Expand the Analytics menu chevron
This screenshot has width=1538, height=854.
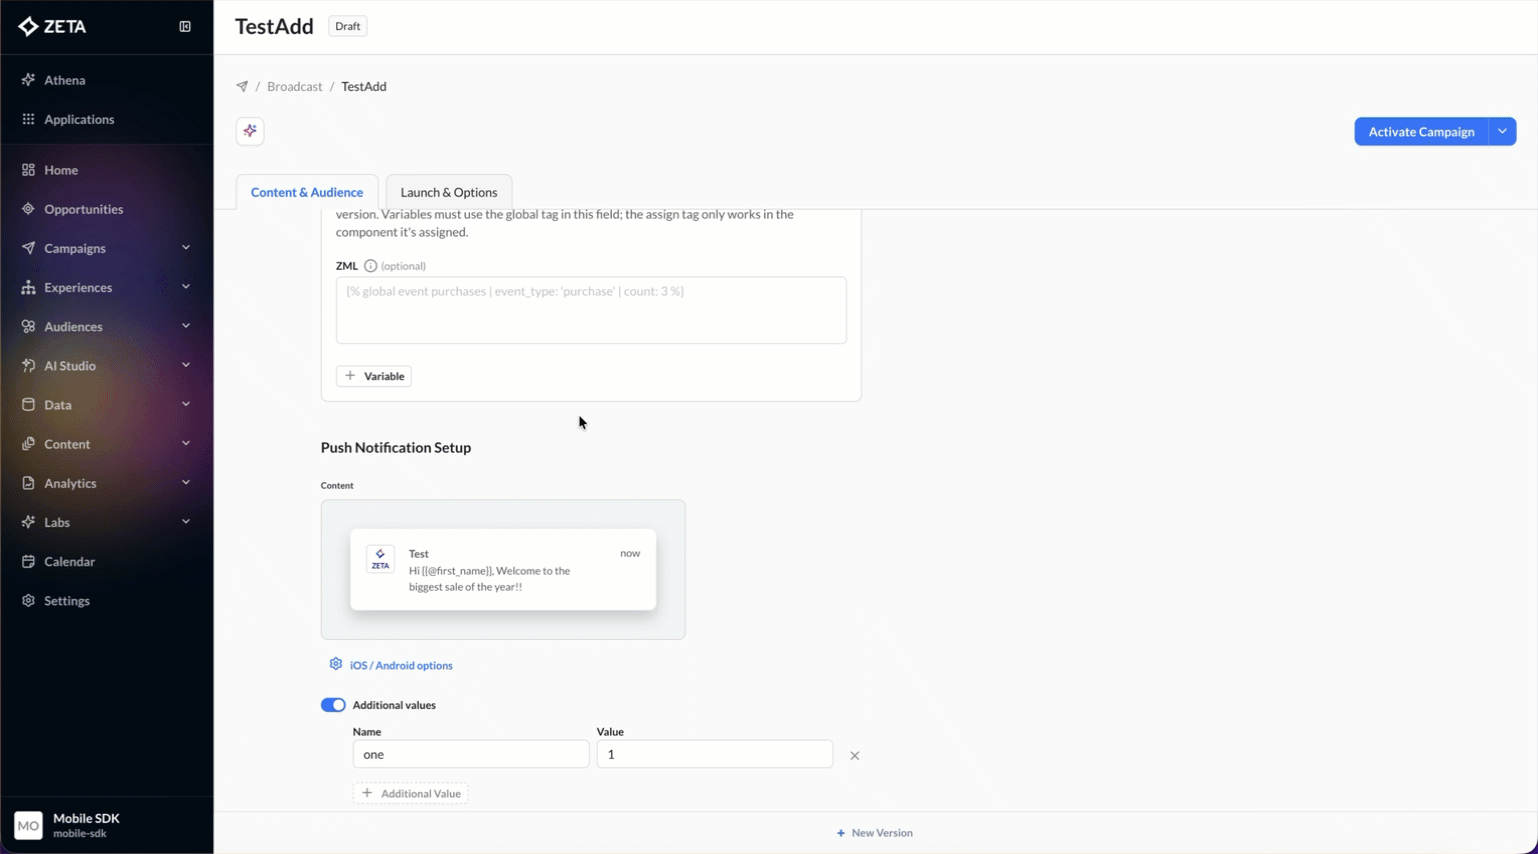(186, 483)
